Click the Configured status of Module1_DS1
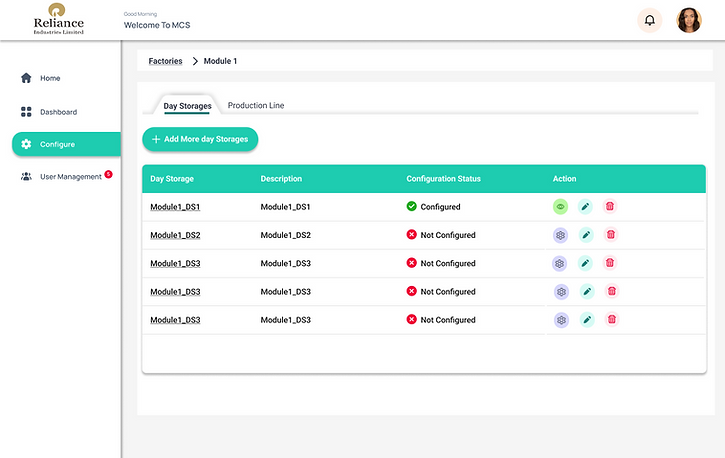The height and width of the screenshot is (458, 725). pos(433,207)
